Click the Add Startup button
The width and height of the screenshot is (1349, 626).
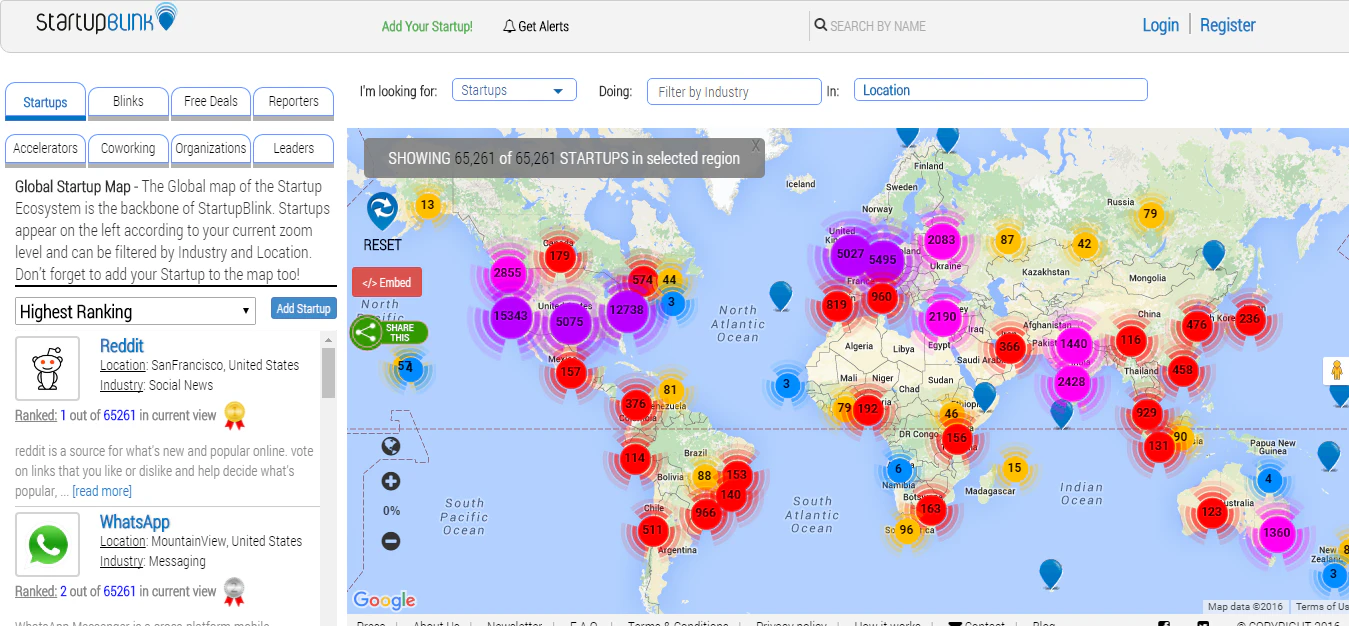(303, 308)
